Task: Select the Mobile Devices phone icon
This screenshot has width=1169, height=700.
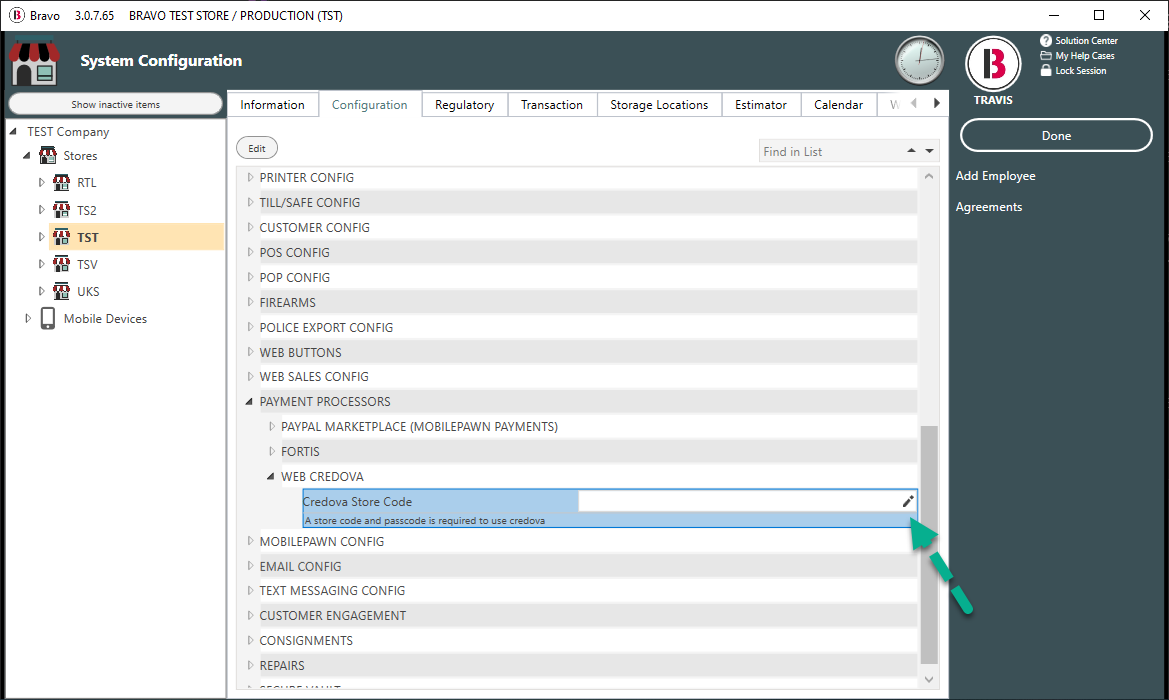Action: pyautogui.click(x=48, y=319)
